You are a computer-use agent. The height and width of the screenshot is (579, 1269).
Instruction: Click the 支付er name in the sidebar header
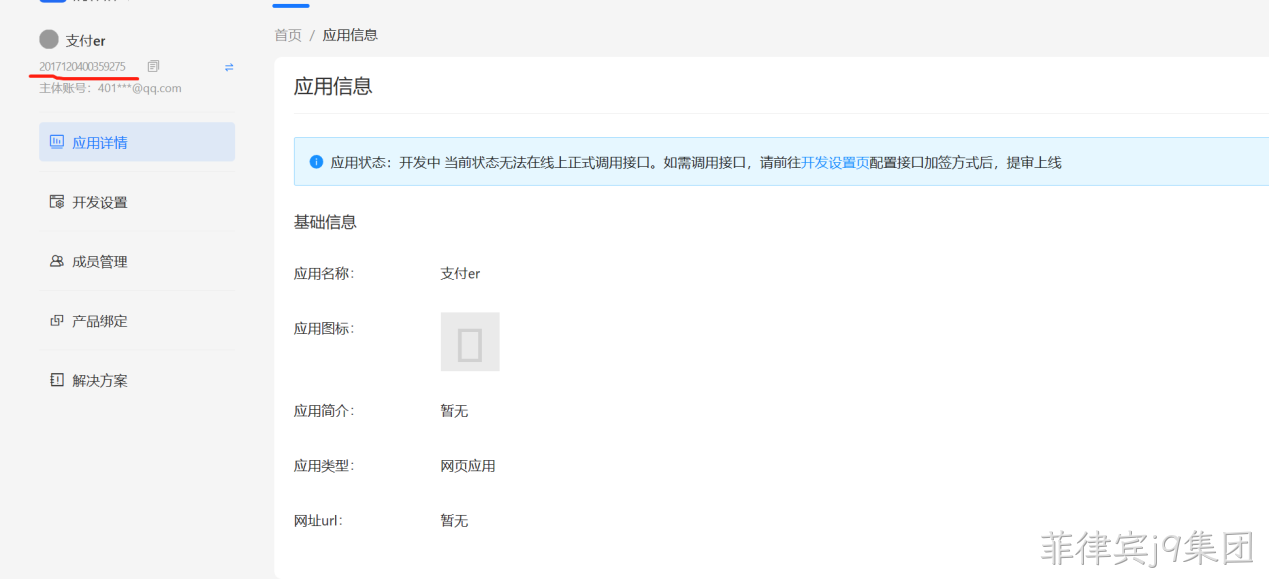86,41
